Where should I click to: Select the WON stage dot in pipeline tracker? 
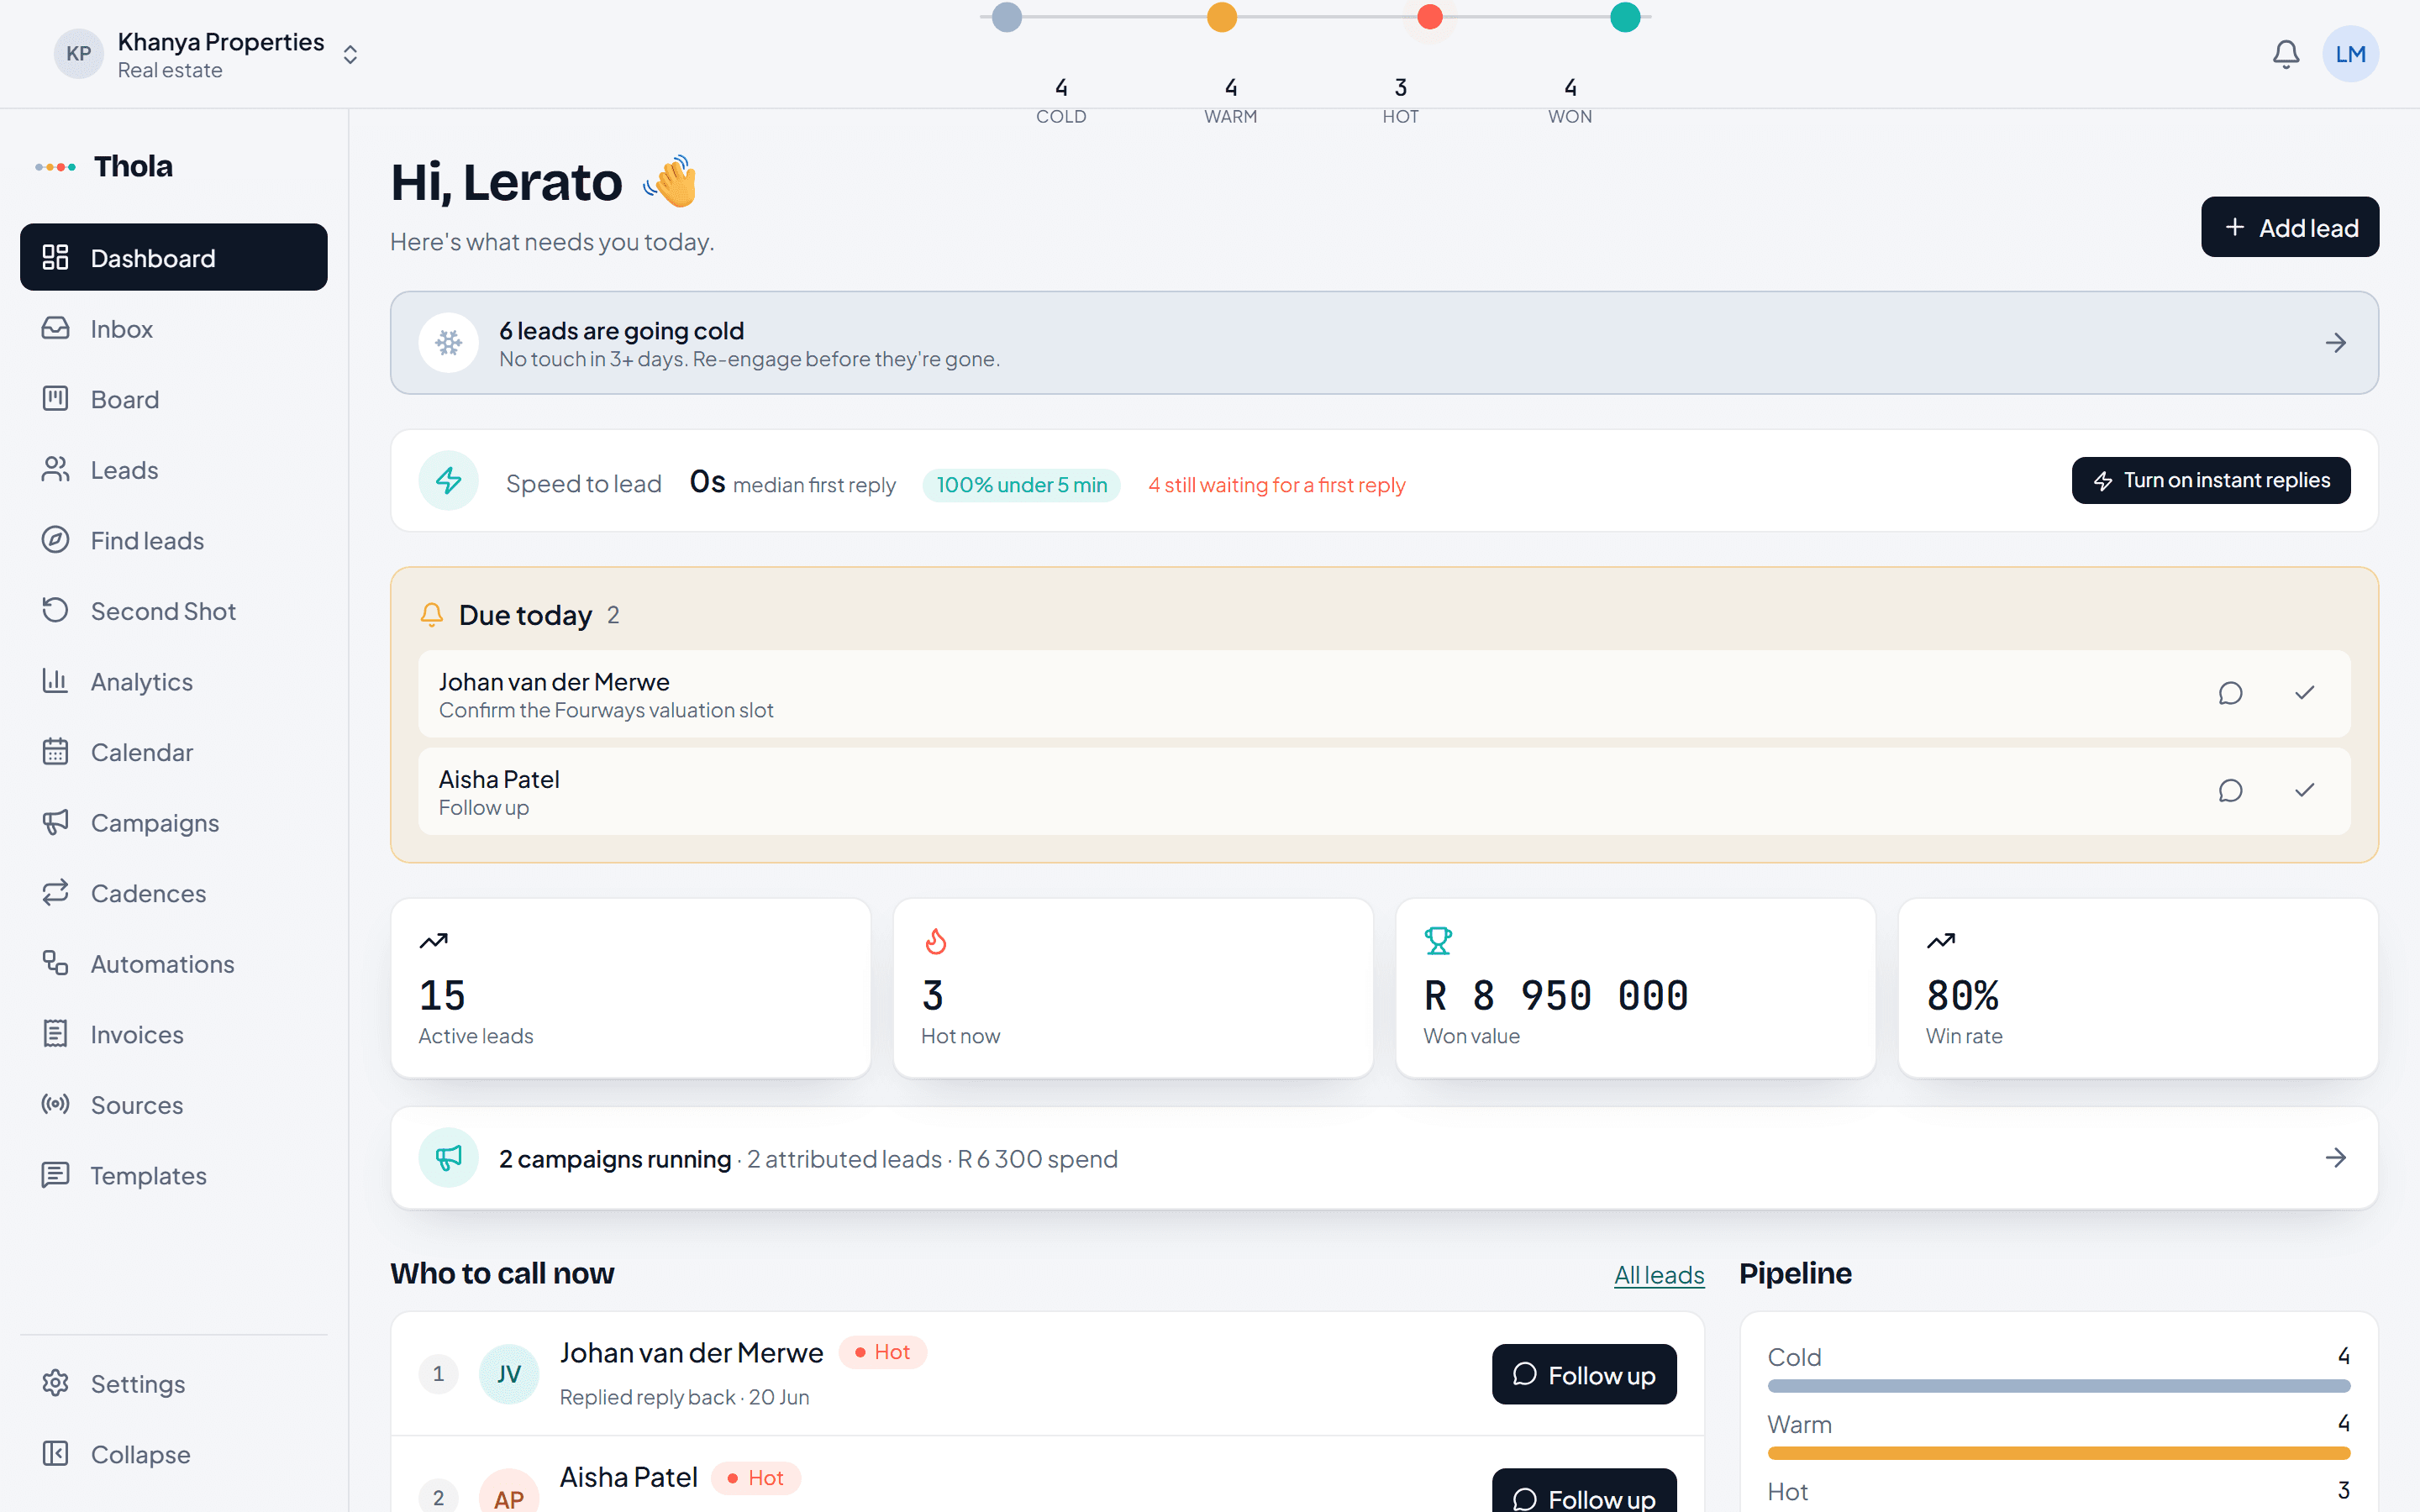click(x=1625, y=17)
